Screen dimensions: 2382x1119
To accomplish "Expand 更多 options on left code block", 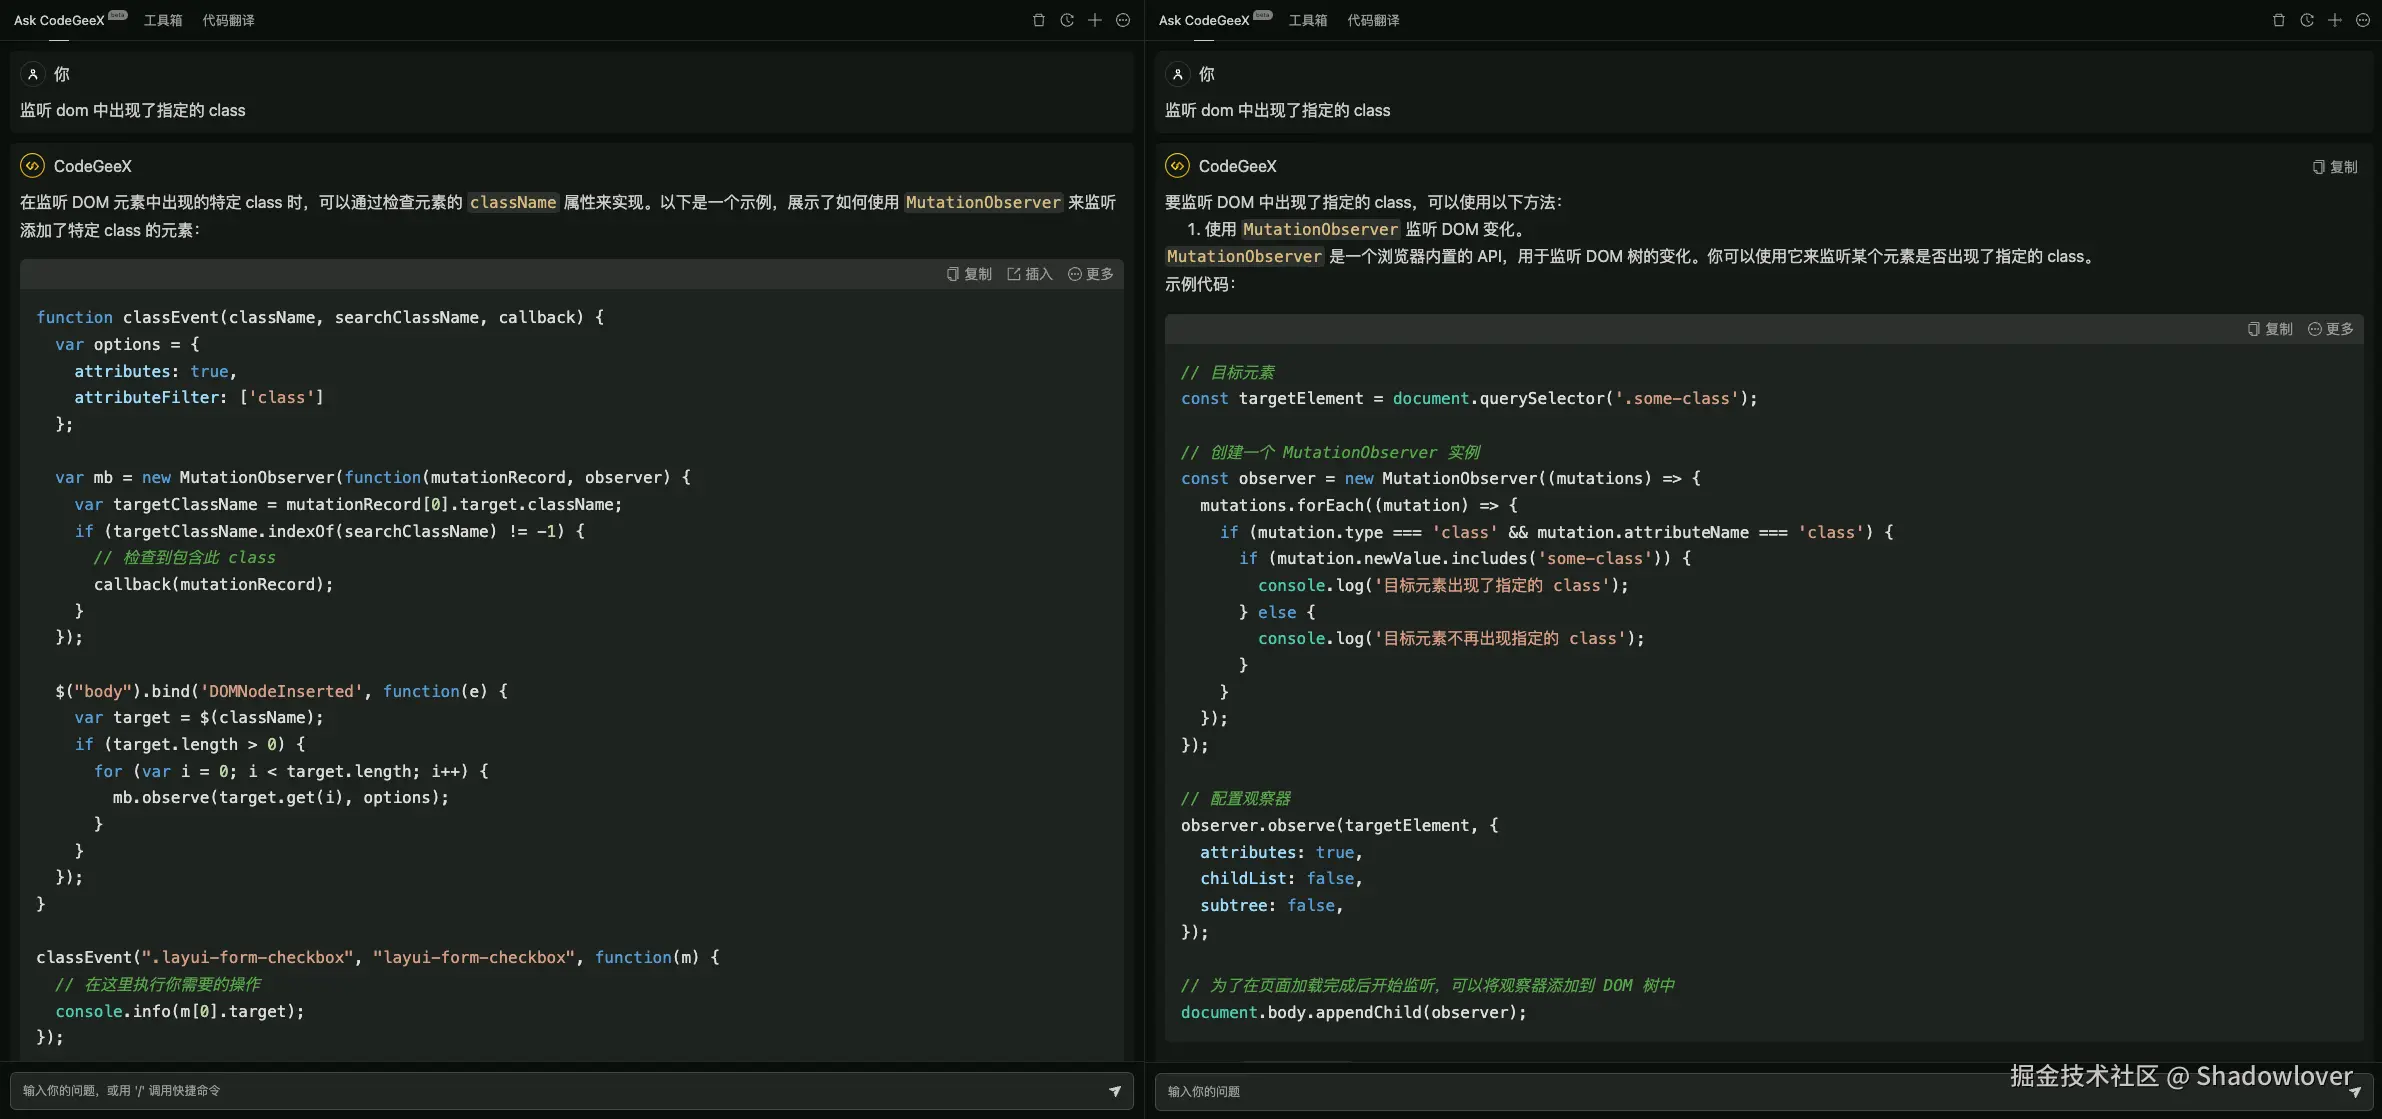I will click(1090, 274).
